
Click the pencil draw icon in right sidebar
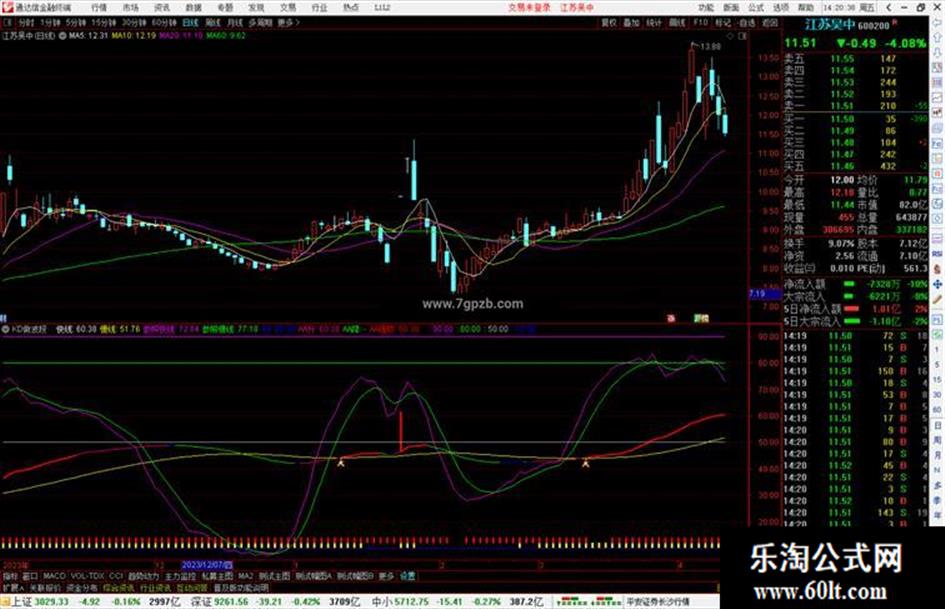[x=937, y=300]
